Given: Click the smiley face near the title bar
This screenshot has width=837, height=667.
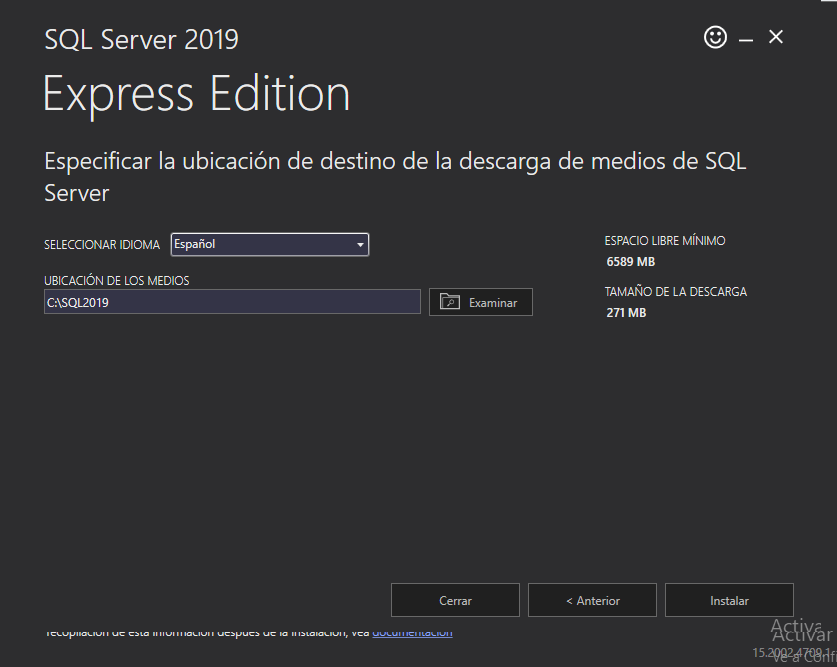Looking at the screenshot, I should (x=715, y=37).
